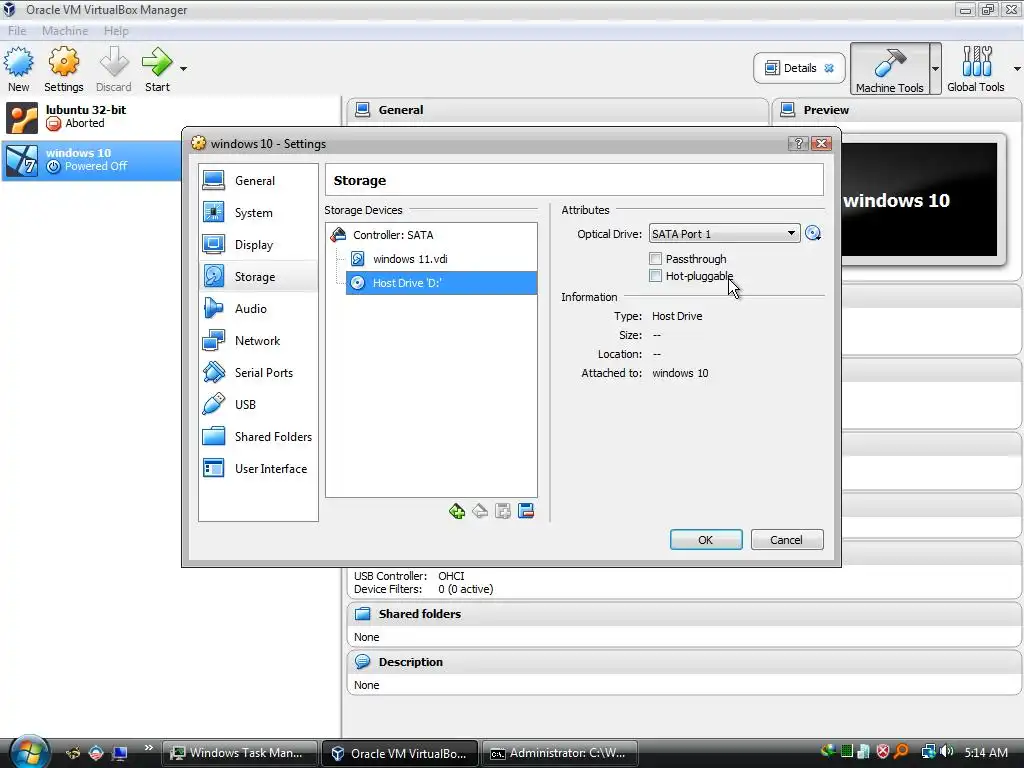Expand the Start button dropdown arrow
This screenshot has width=1024, height=768.
(184, 69)
